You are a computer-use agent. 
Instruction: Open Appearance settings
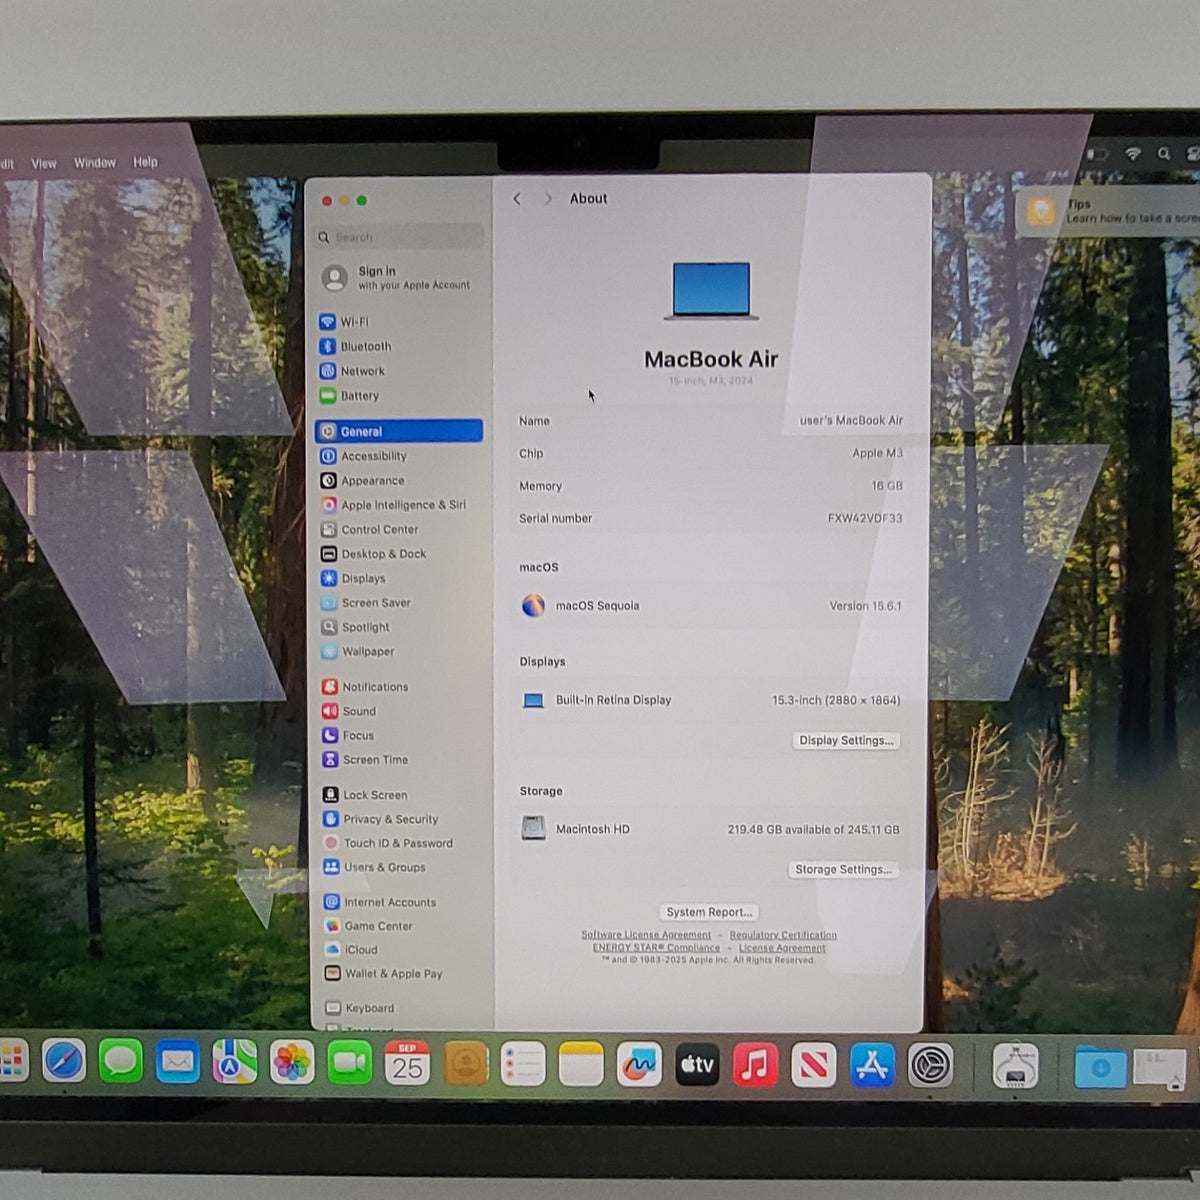362,481
